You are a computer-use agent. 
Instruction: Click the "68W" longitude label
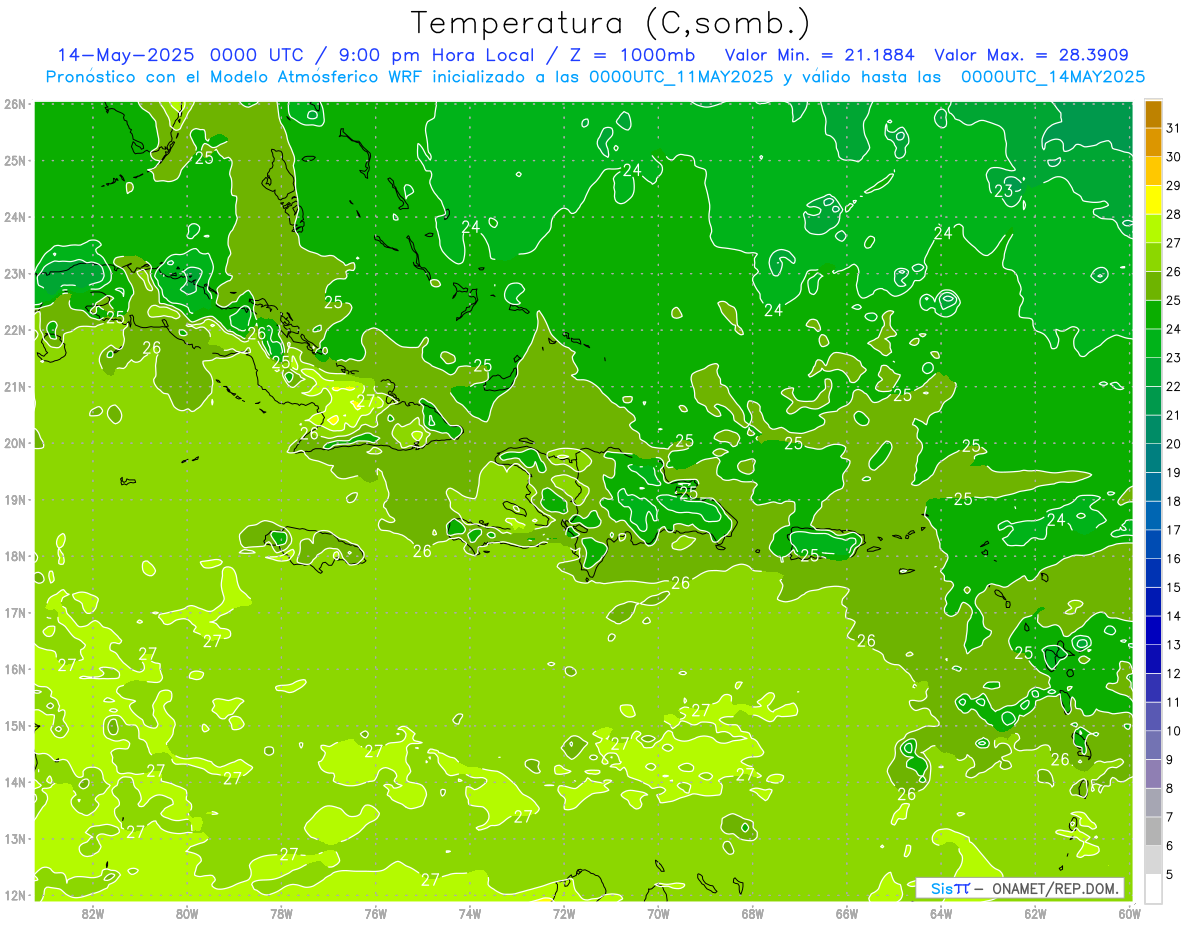pyautogui.click(x=753, y=913)
